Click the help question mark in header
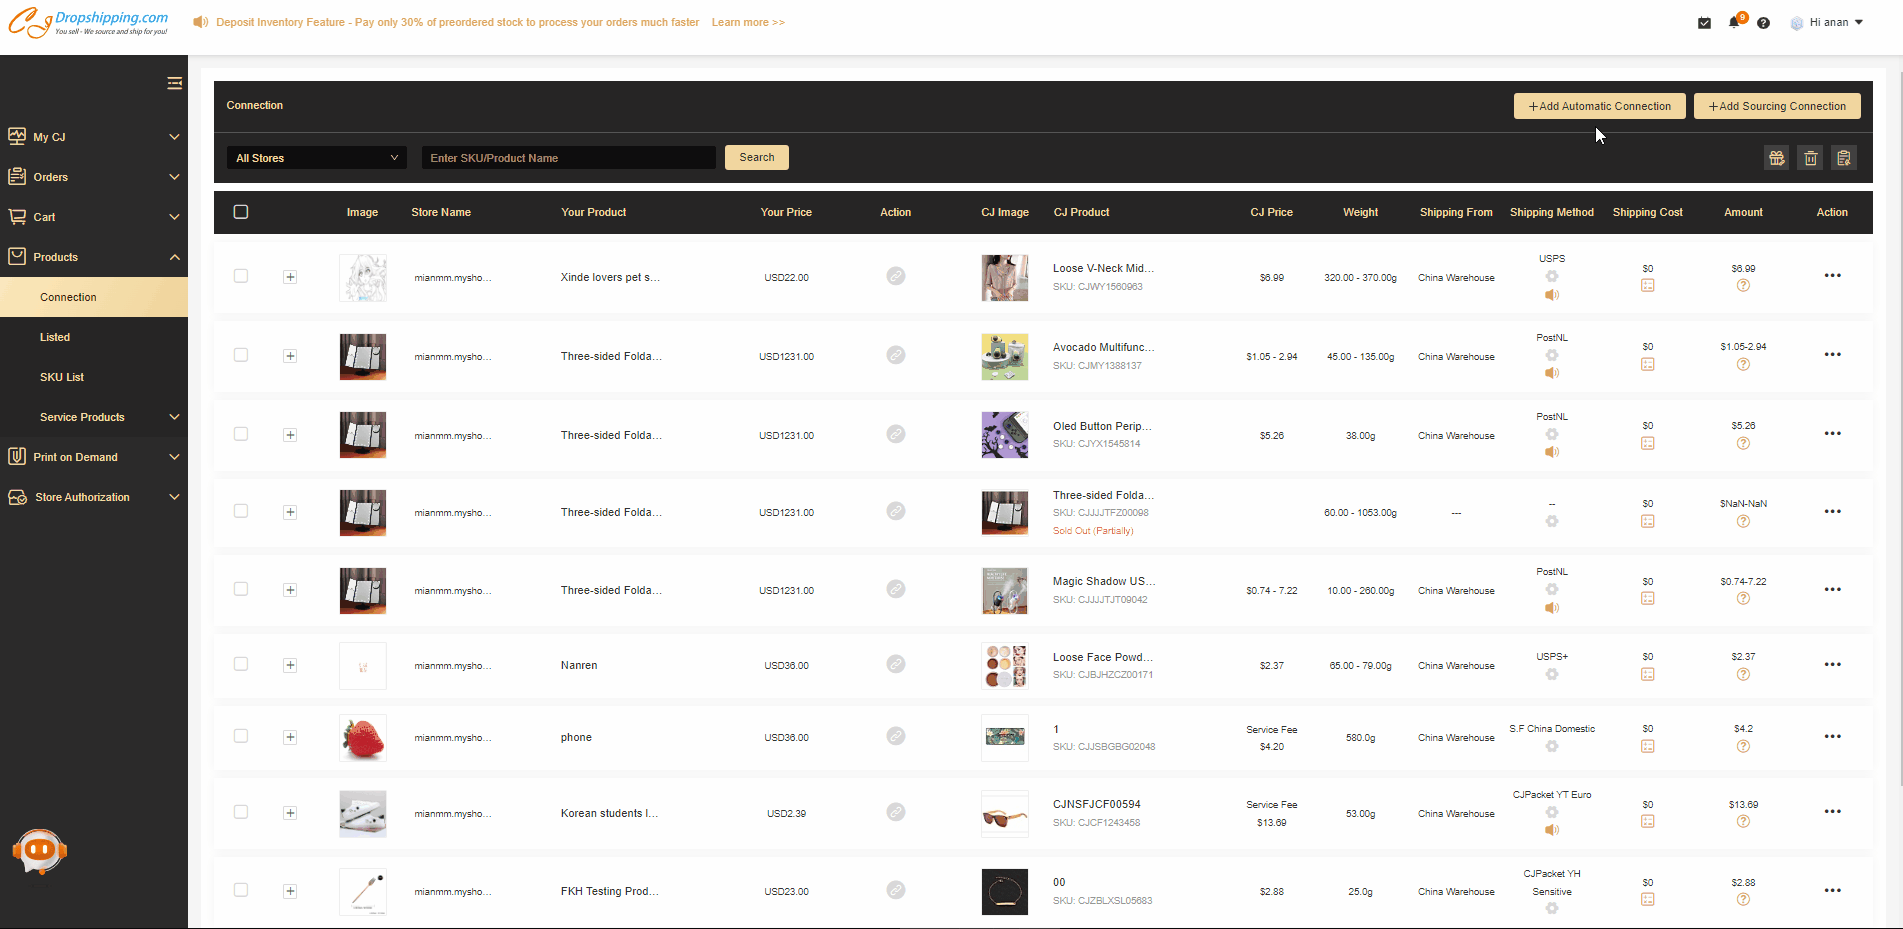The image size is (1903, 929). 1763,23
